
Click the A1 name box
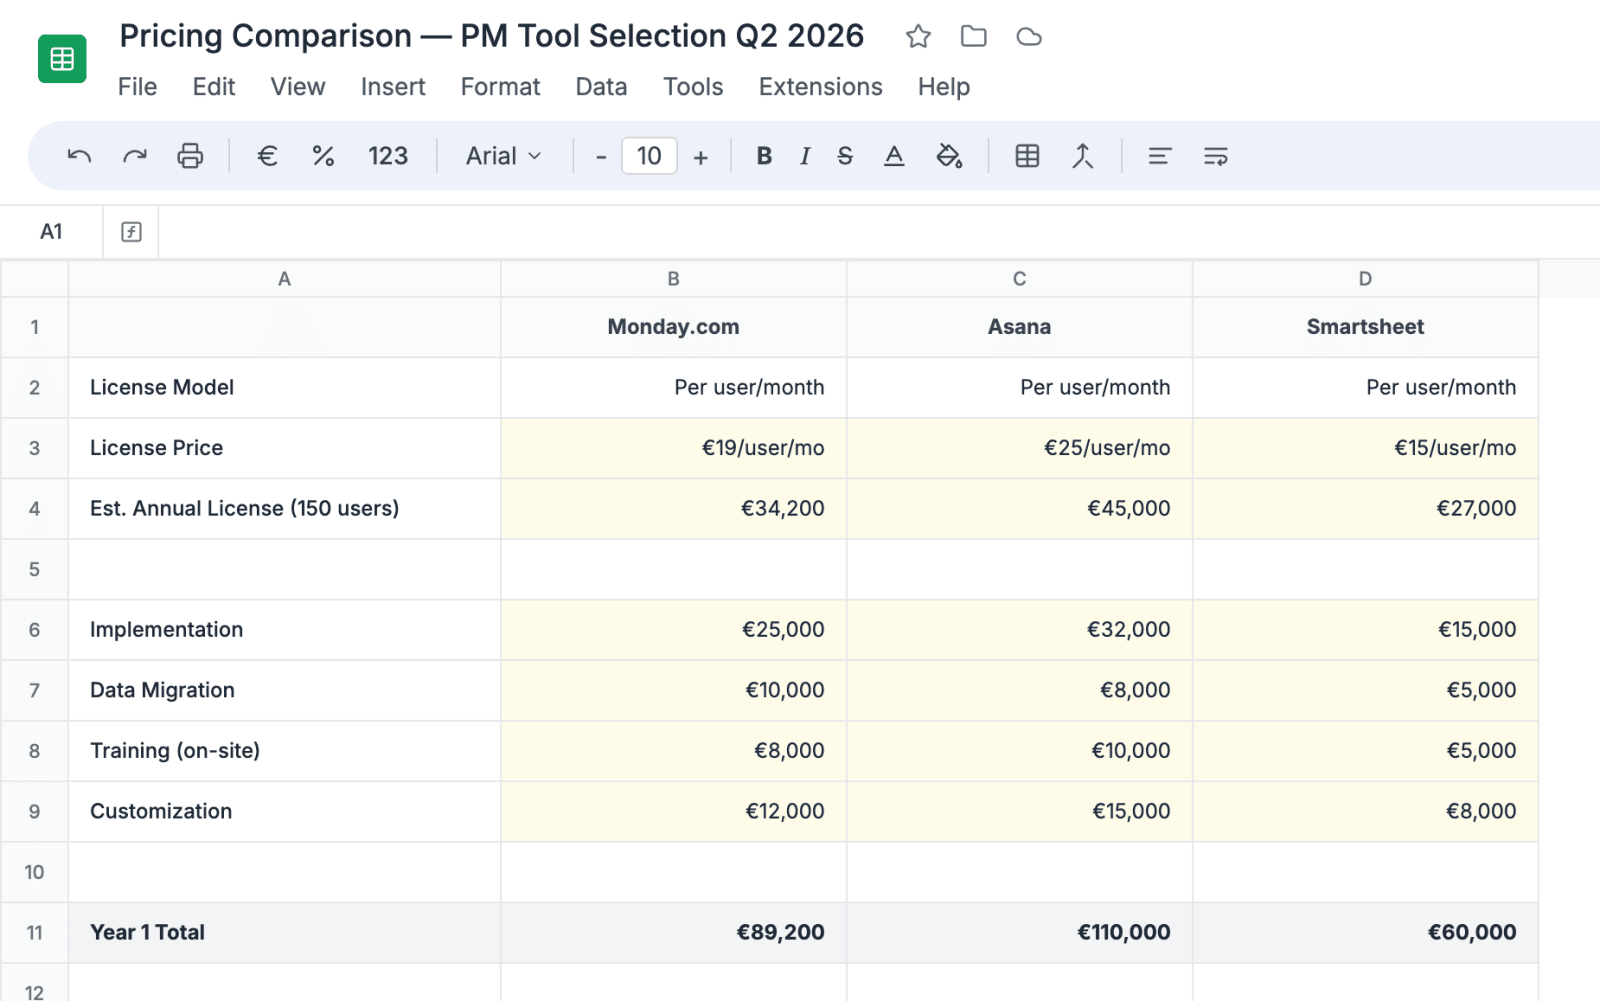click(51, 232)
